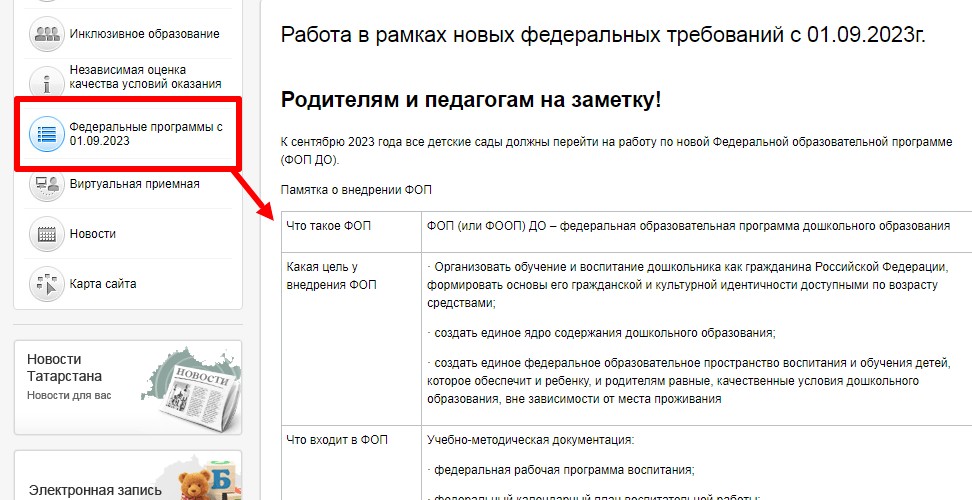Click the 'Что такое ФОП' table cell
972x500 pixels.
[328, 226]
